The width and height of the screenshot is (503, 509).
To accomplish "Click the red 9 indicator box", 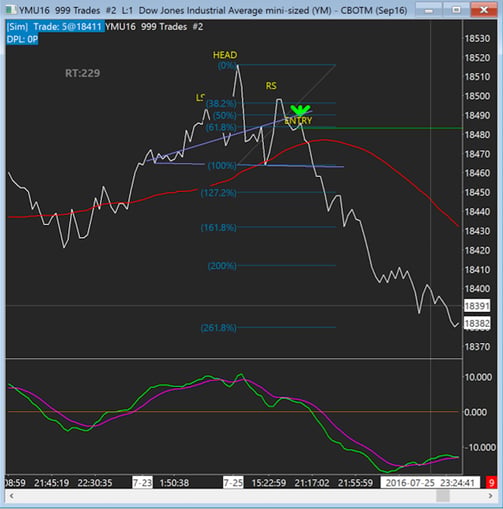I will 491,482.
